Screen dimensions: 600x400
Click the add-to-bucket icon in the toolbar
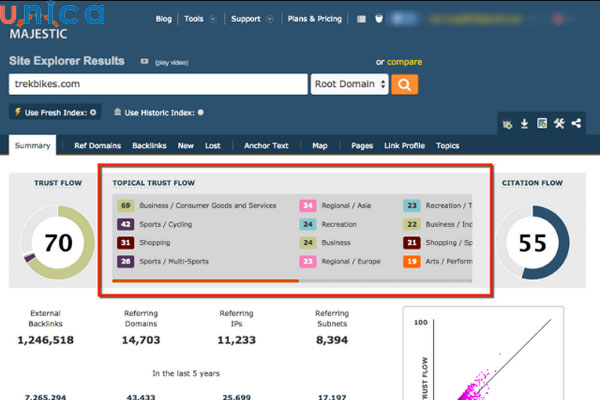pyautogui.click(x=507, y=124)
